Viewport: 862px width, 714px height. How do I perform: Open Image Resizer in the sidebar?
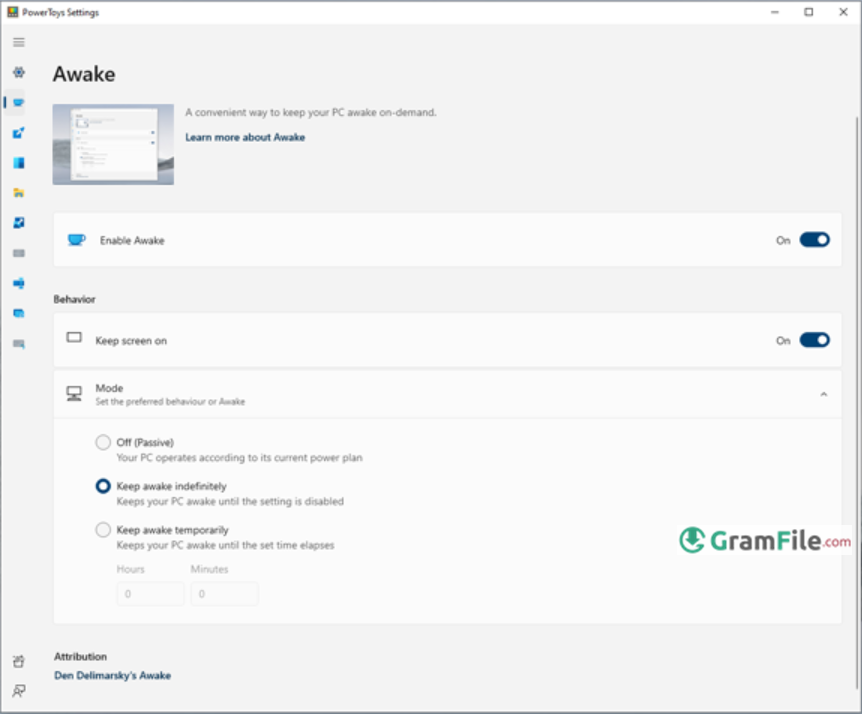(x=19, y=223)
